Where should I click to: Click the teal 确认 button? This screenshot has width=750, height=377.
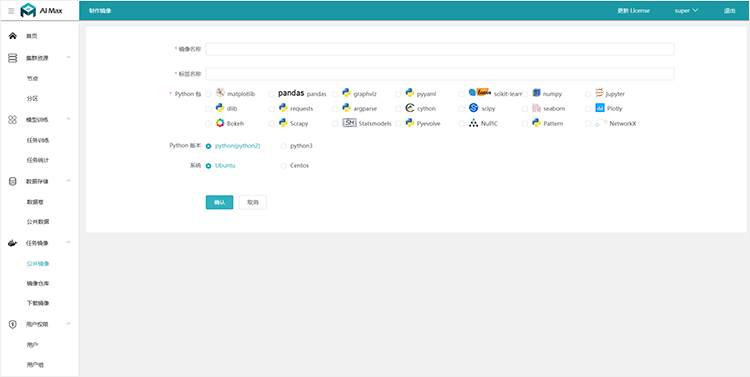tap(220, 202)
